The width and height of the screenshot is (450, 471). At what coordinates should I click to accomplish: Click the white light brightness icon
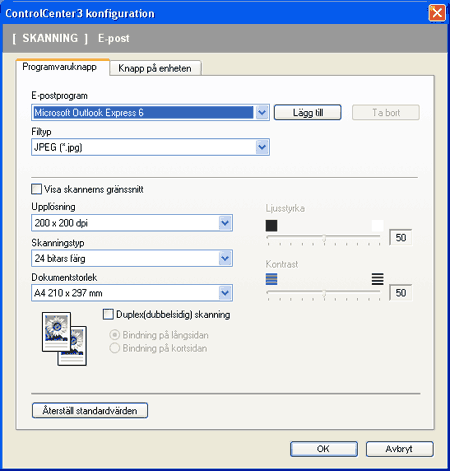(x=377, y=226)
